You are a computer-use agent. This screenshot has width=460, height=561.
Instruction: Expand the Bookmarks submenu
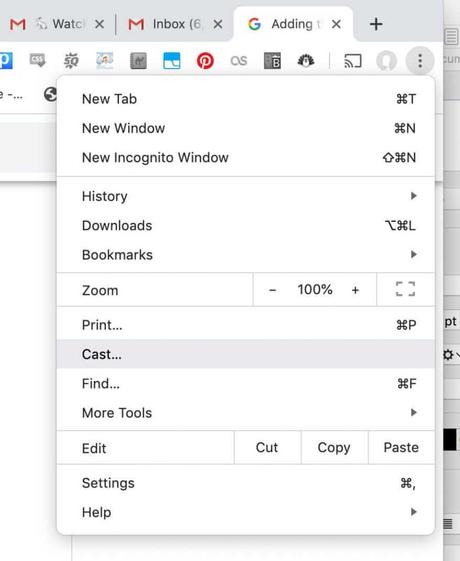[x=246, y=255]
